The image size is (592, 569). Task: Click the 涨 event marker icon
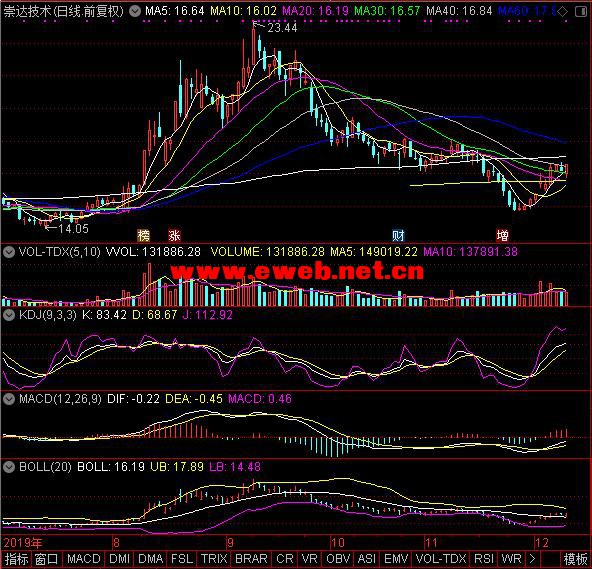click(174, 235)
